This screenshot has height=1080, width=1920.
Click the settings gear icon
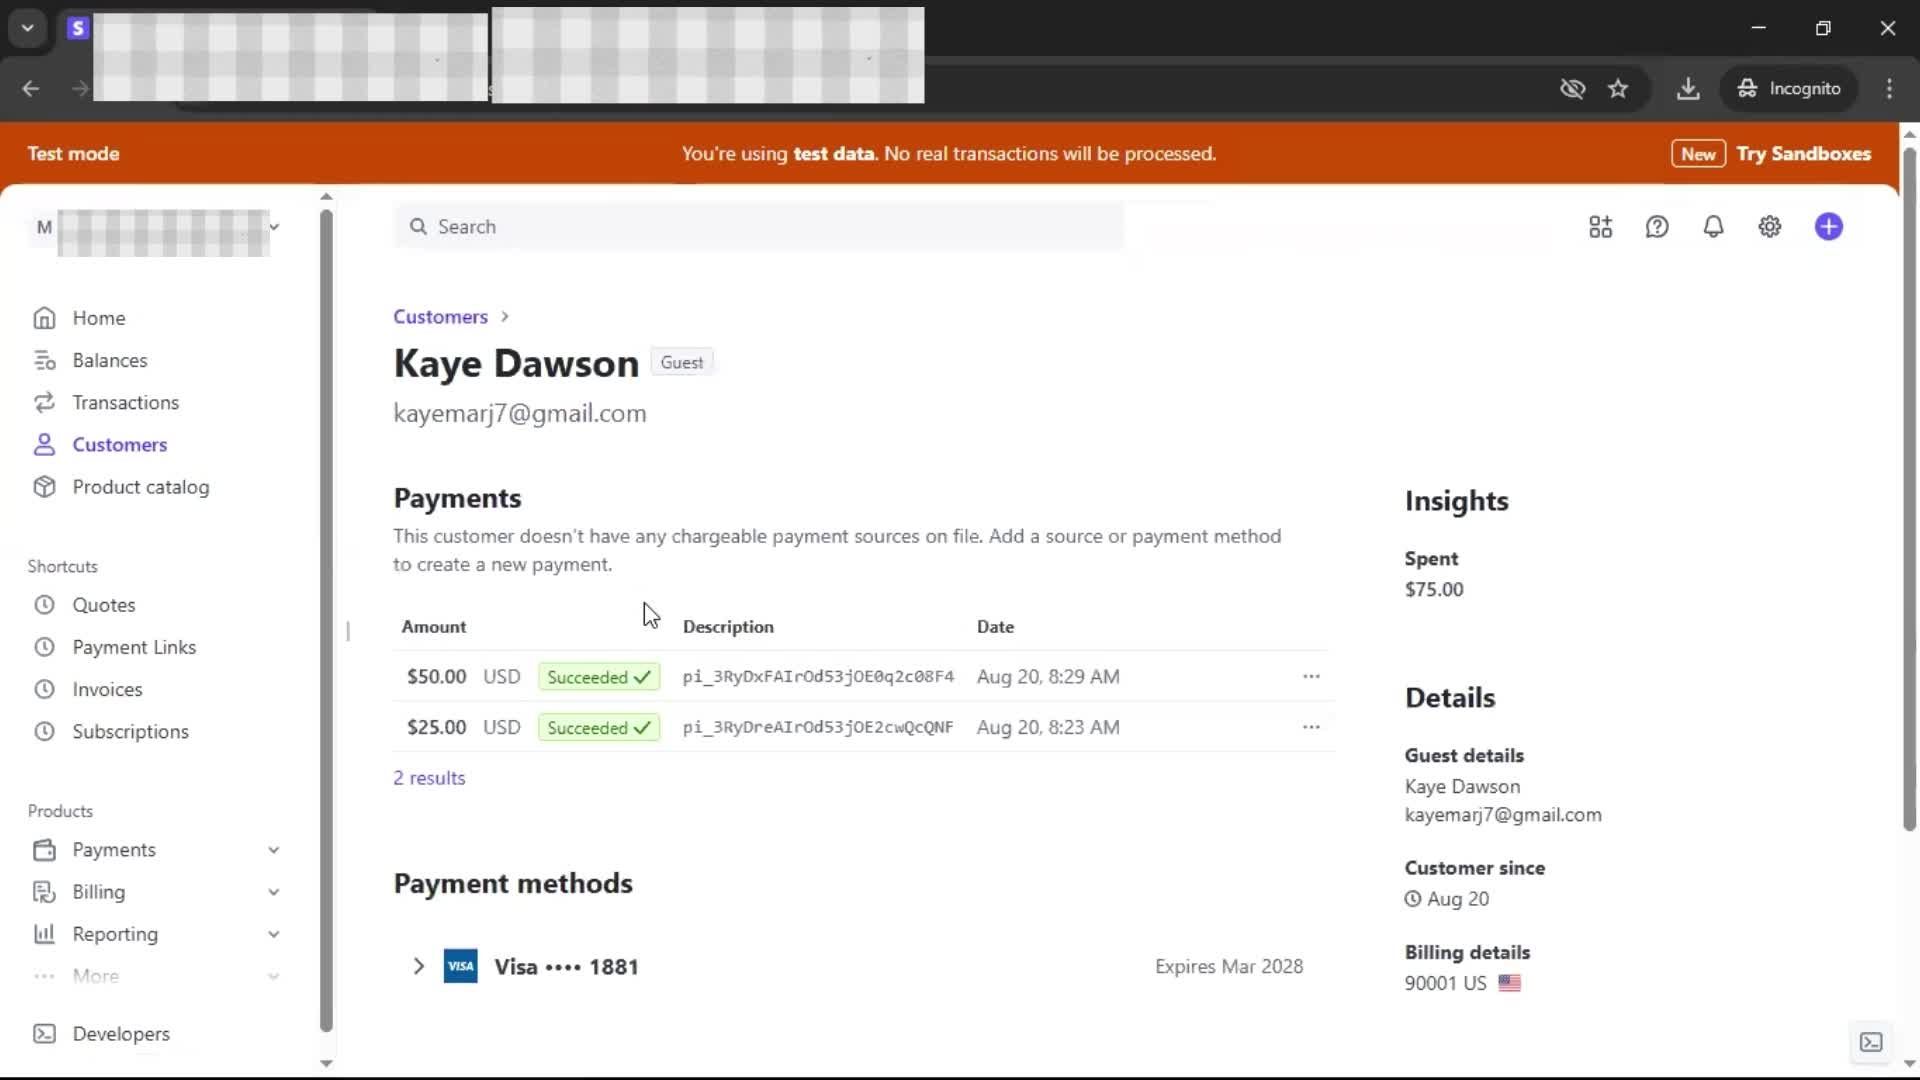1769,227
